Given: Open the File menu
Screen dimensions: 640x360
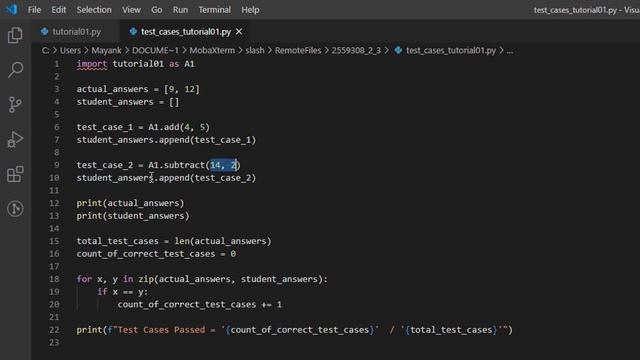Looking at the screenshot, I should click(x=34, y=9).
